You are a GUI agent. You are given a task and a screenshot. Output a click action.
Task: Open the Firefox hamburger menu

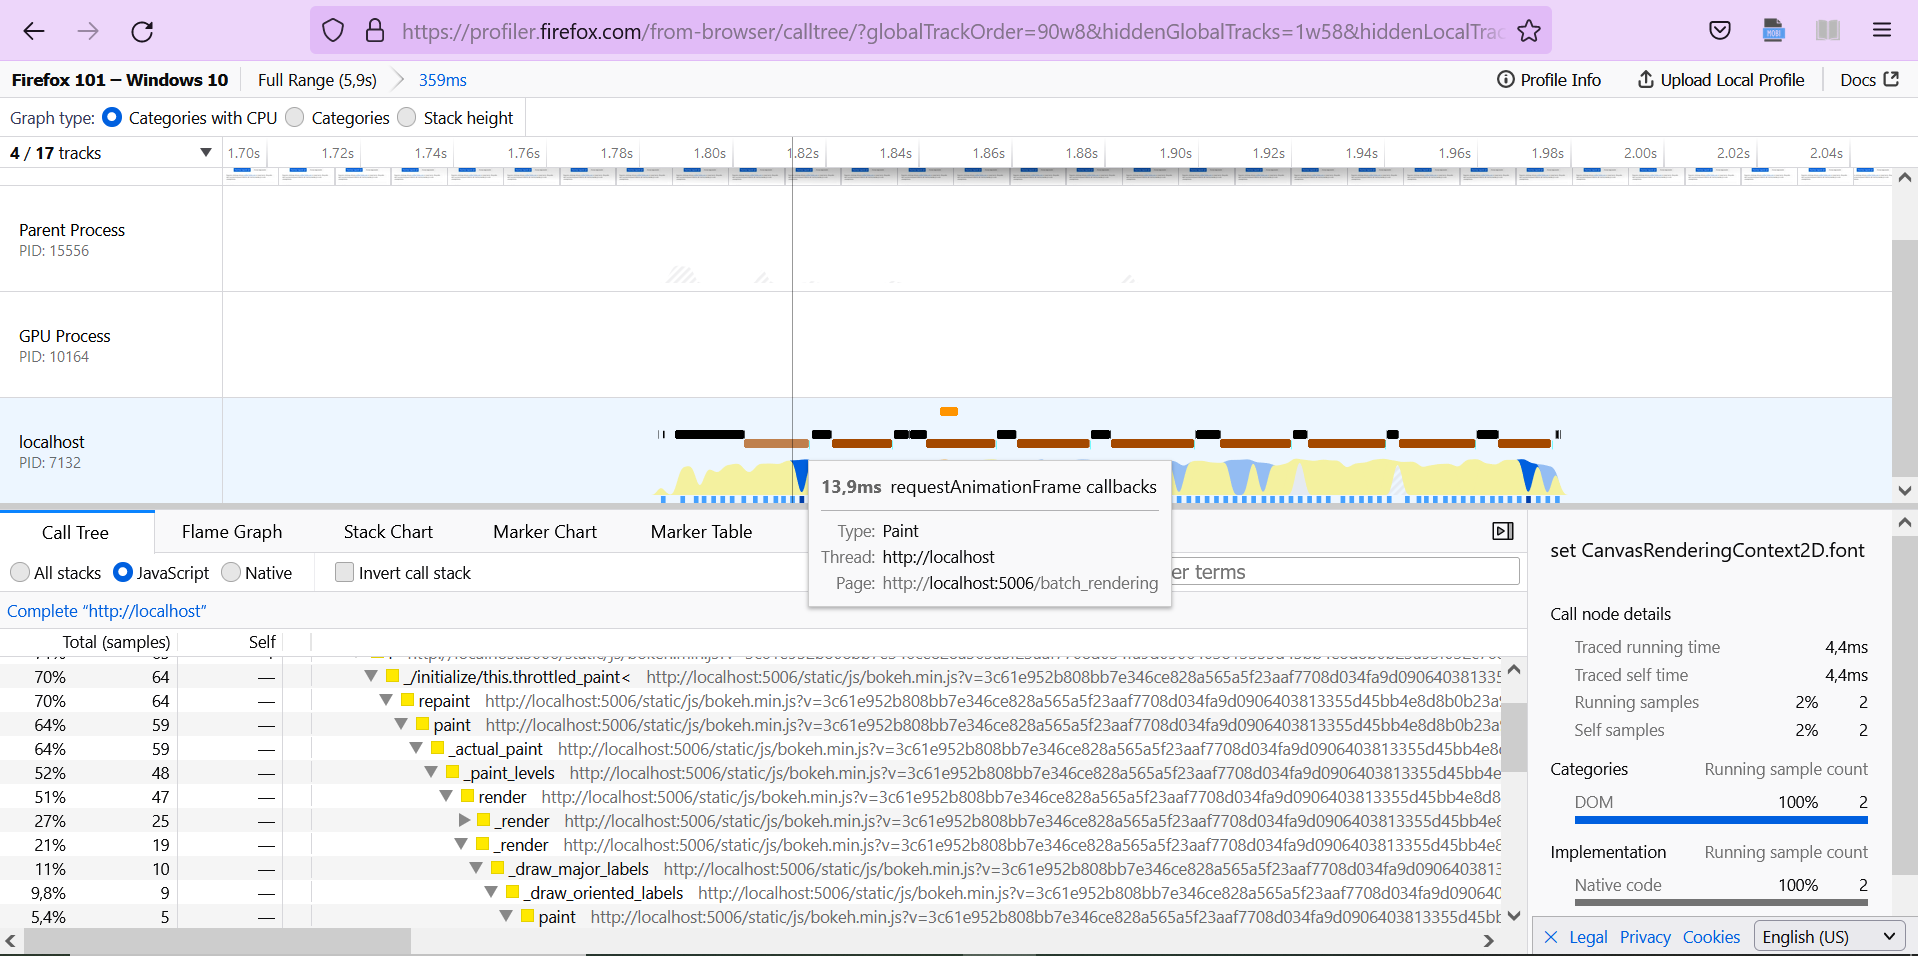click(1881, 30)
